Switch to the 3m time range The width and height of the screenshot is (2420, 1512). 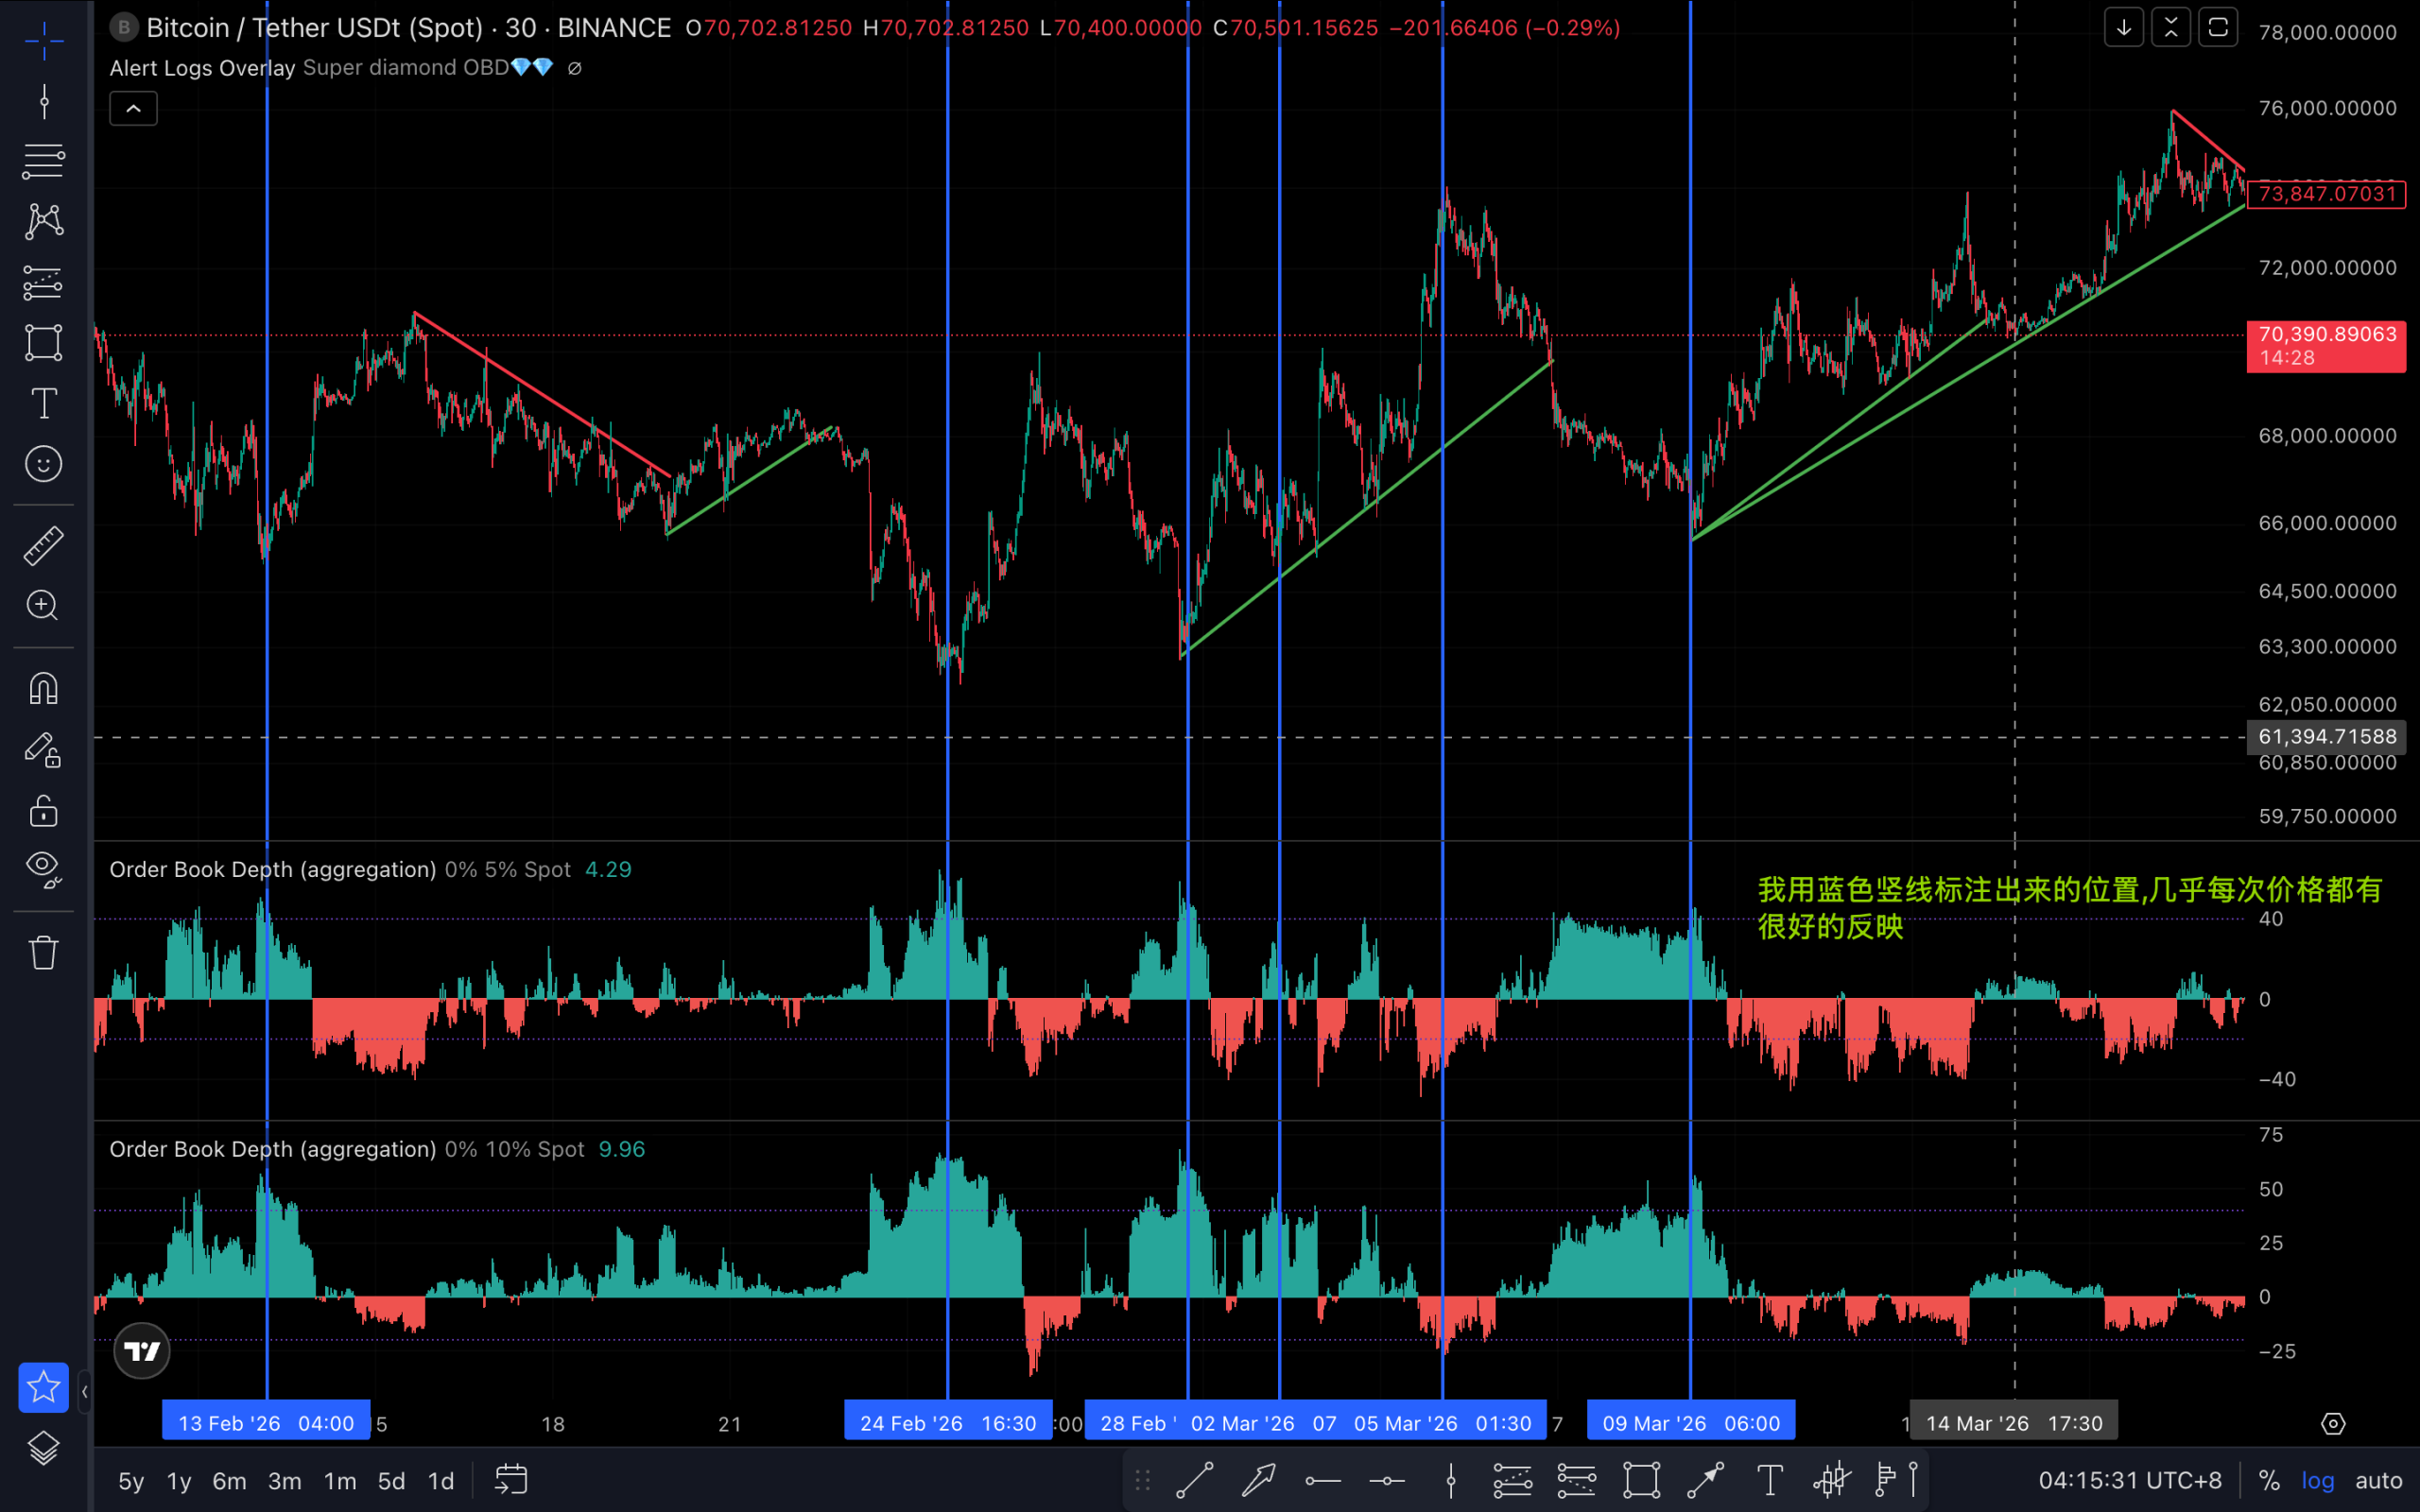284,1481
